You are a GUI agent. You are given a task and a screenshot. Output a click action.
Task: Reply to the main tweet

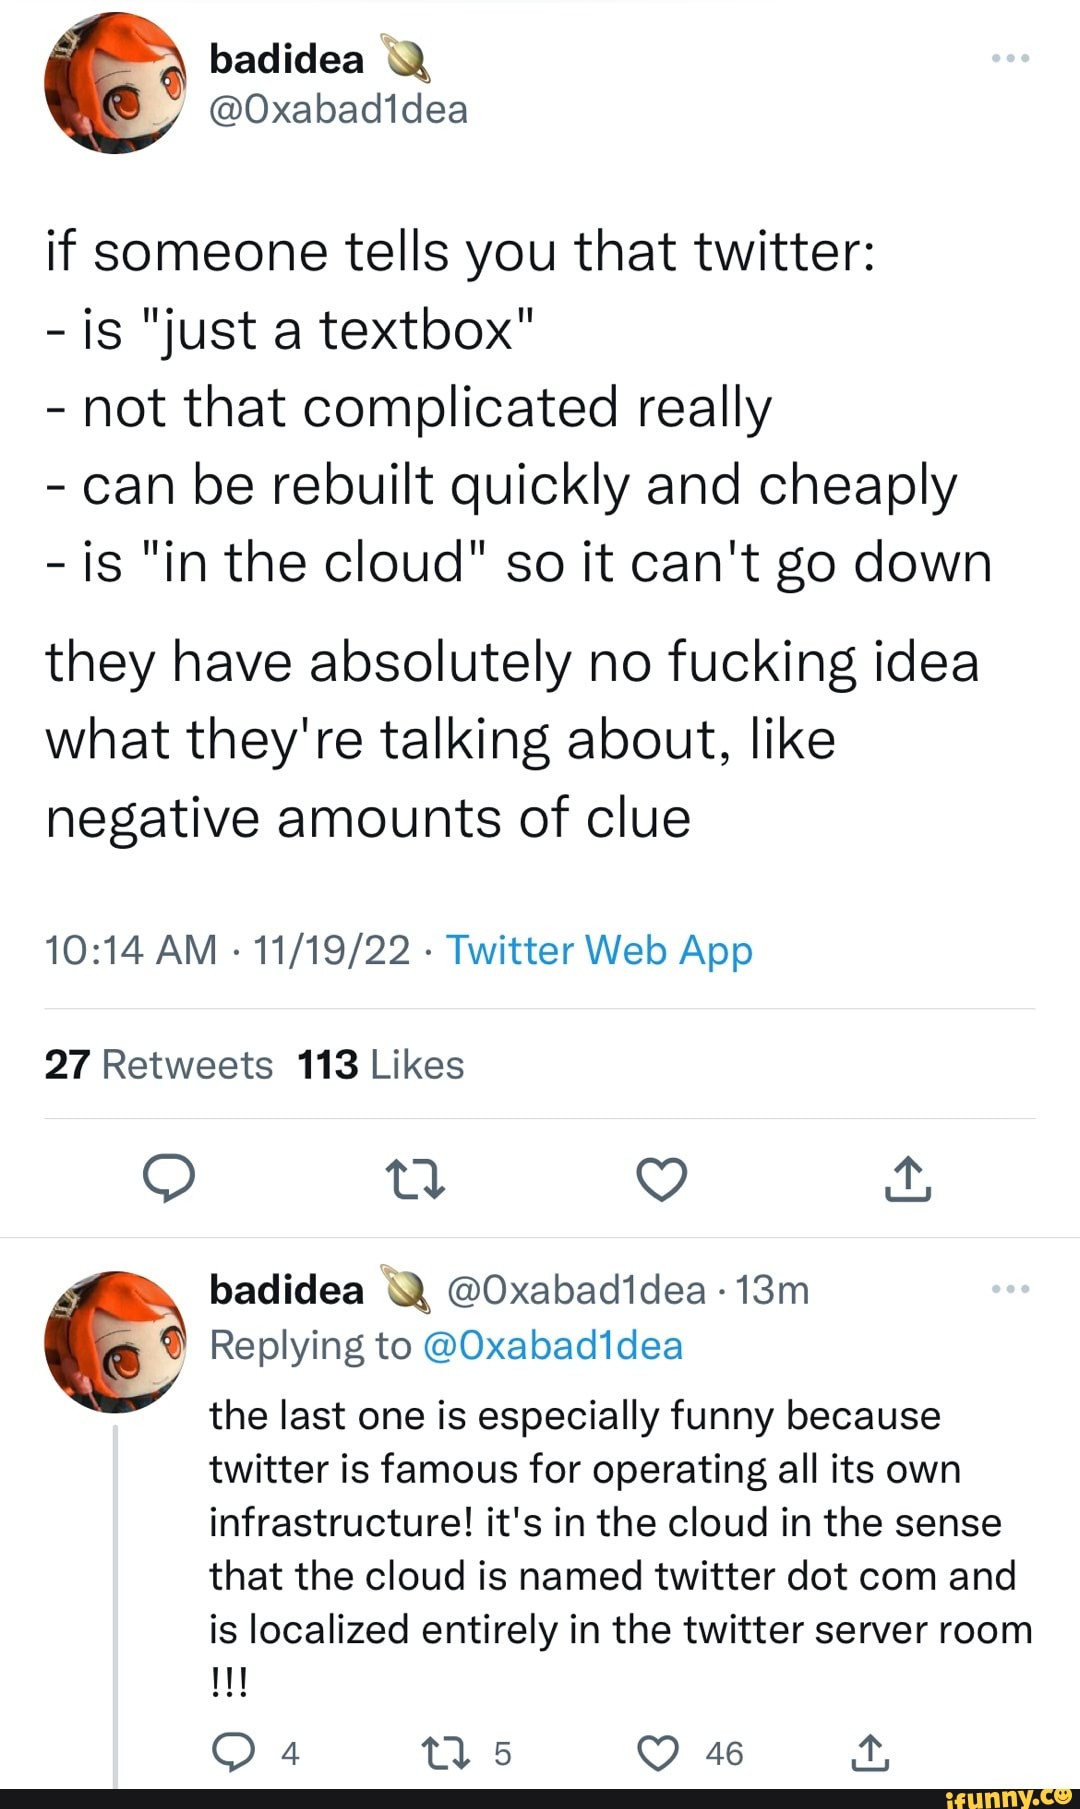[168, 1178]
